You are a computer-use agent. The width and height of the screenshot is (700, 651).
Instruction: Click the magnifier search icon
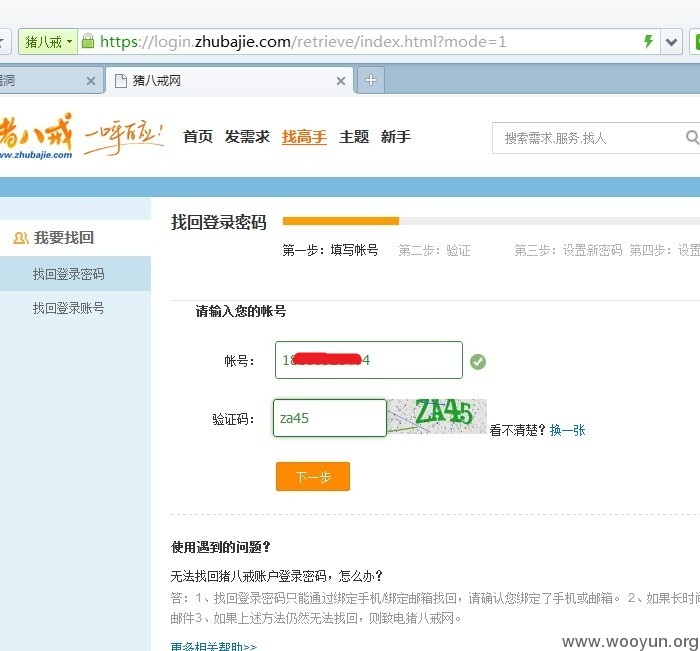tap(692, 137)
